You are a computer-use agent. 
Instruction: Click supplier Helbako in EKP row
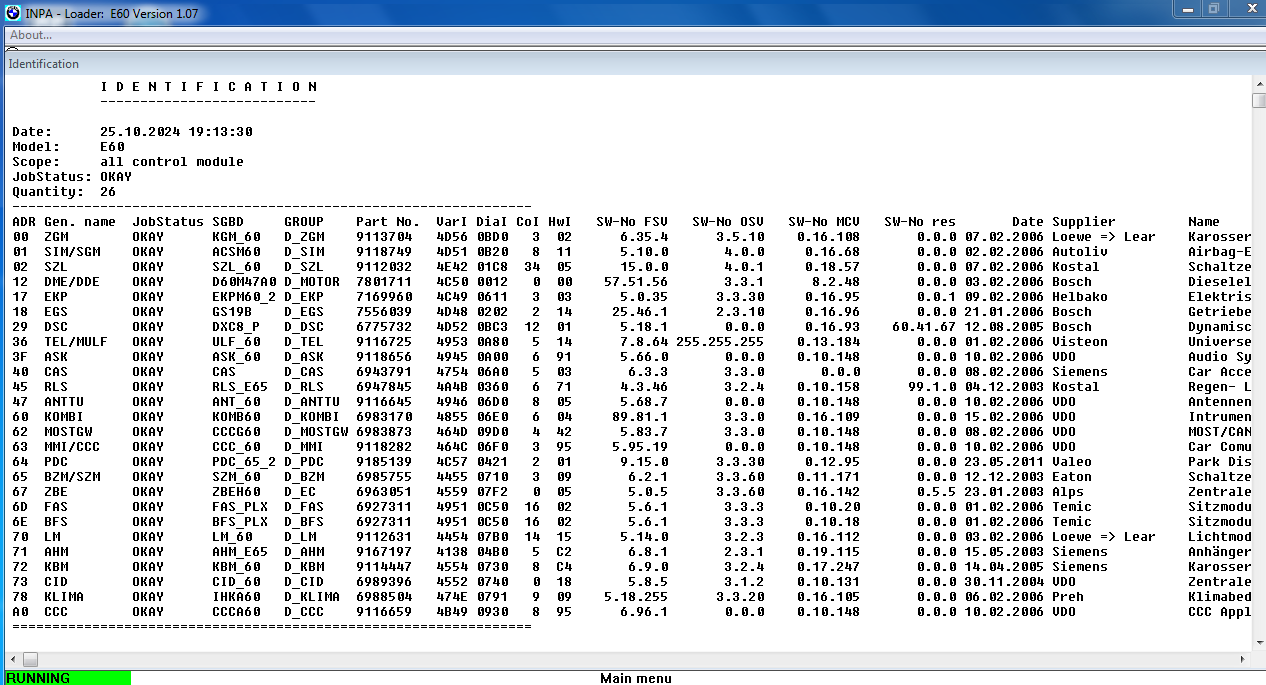point(1080,296)
